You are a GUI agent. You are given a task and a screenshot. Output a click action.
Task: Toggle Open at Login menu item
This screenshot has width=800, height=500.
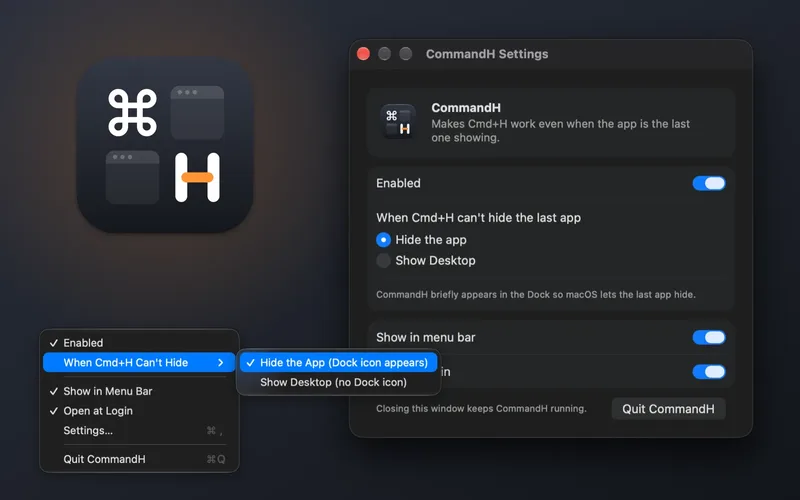pyautogui.click(x=139, y=411)
